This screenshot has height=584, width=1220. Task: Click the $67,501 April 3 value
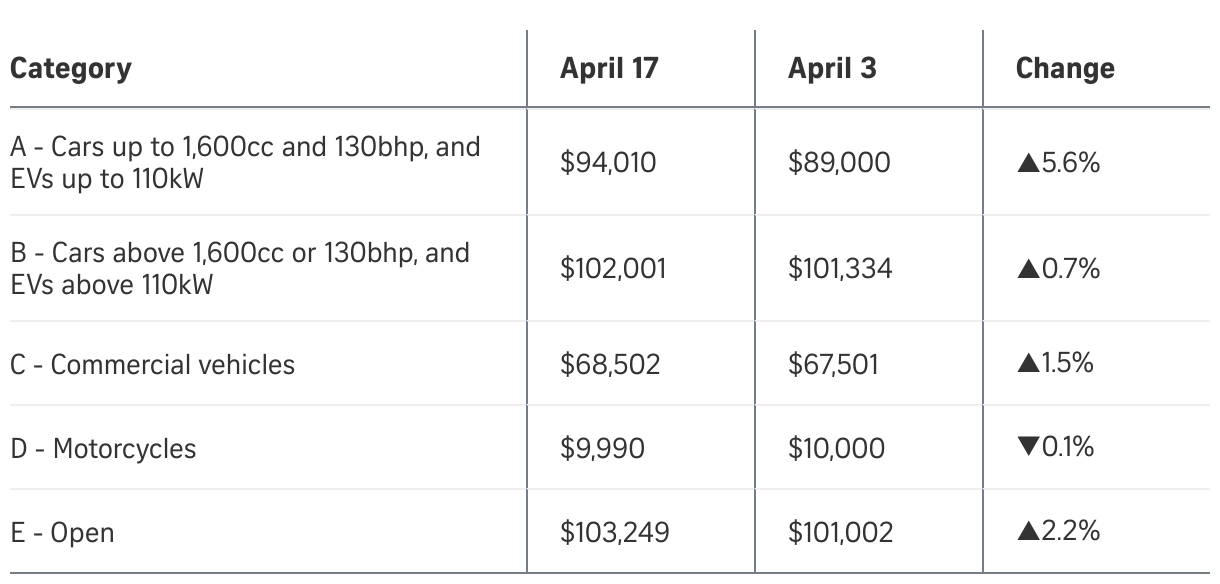833,364
